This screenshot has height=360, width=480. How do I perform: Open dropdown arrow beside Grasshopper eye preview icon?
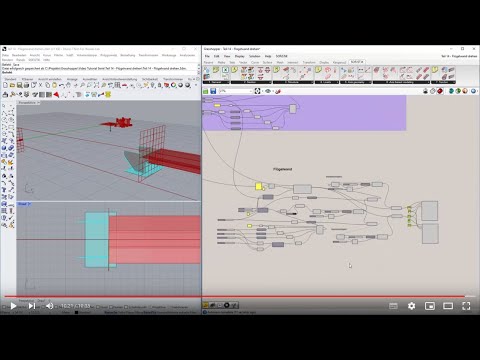tap(272, 91)
